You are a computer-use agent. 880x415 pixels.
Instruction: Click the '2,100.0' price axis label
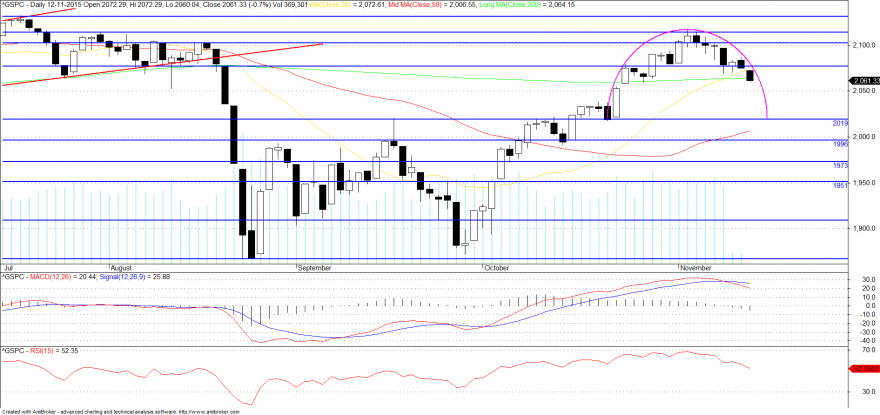click(865, 44)
